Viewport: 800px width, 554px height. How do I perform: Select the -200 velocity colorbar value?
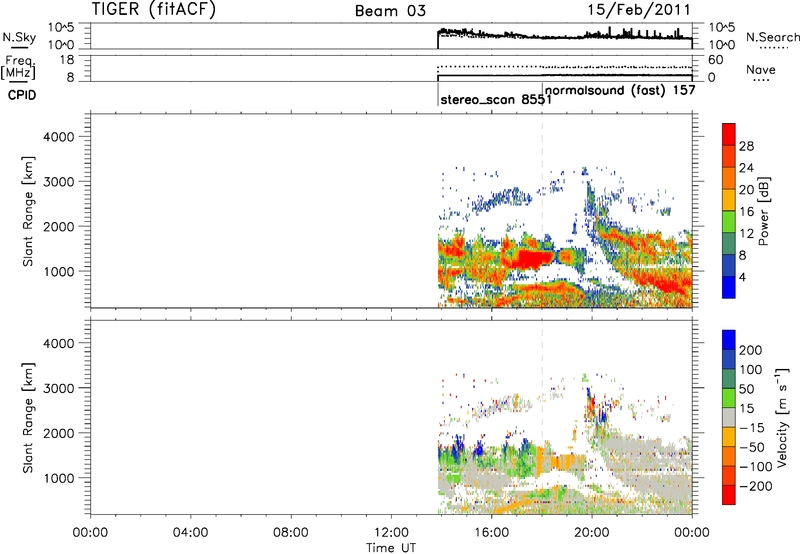tap(755, 486)
